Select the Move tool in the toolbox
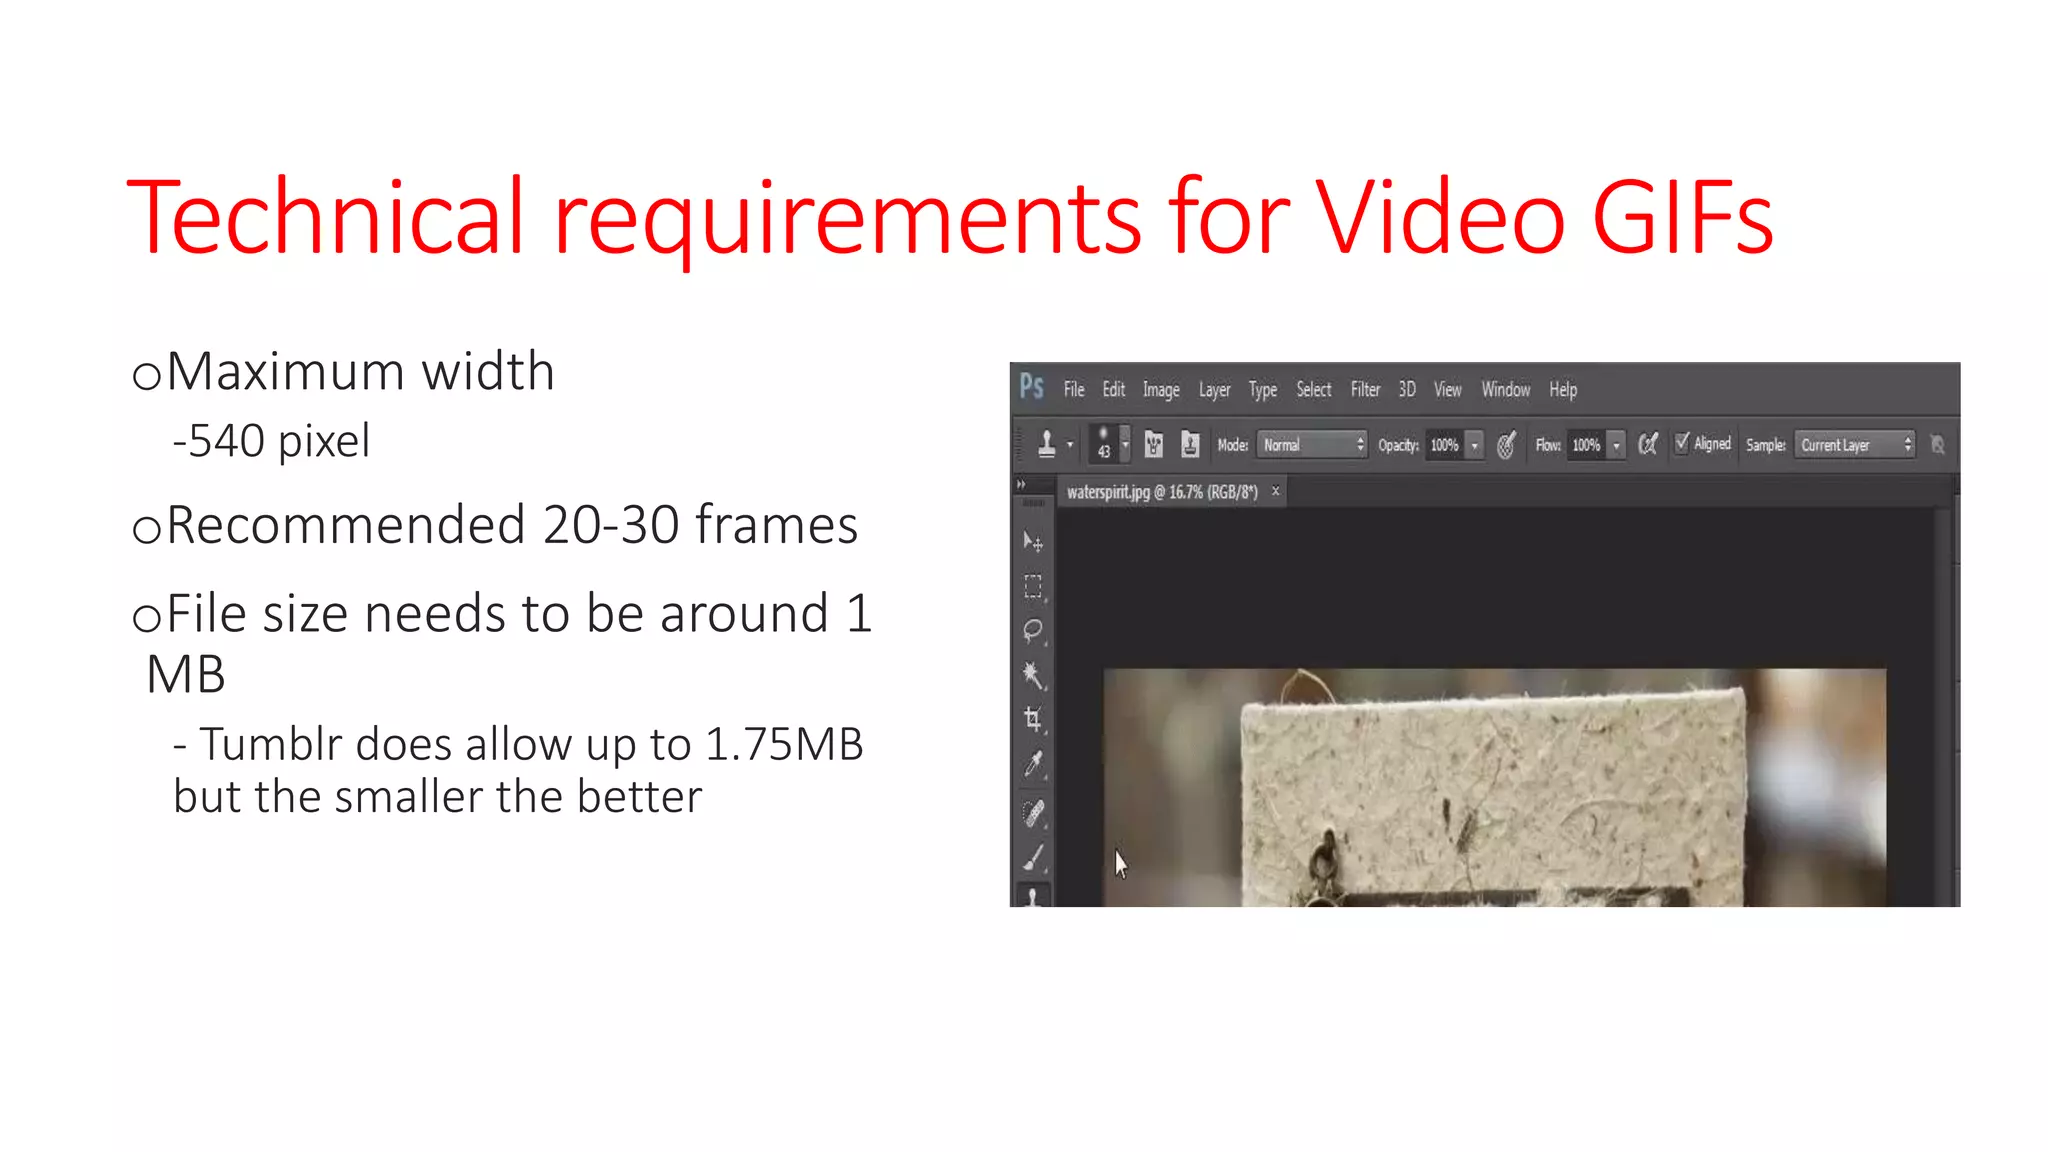This screenshot has width=2048, height=1152. pyautogui.click(x=1033, y=541)
